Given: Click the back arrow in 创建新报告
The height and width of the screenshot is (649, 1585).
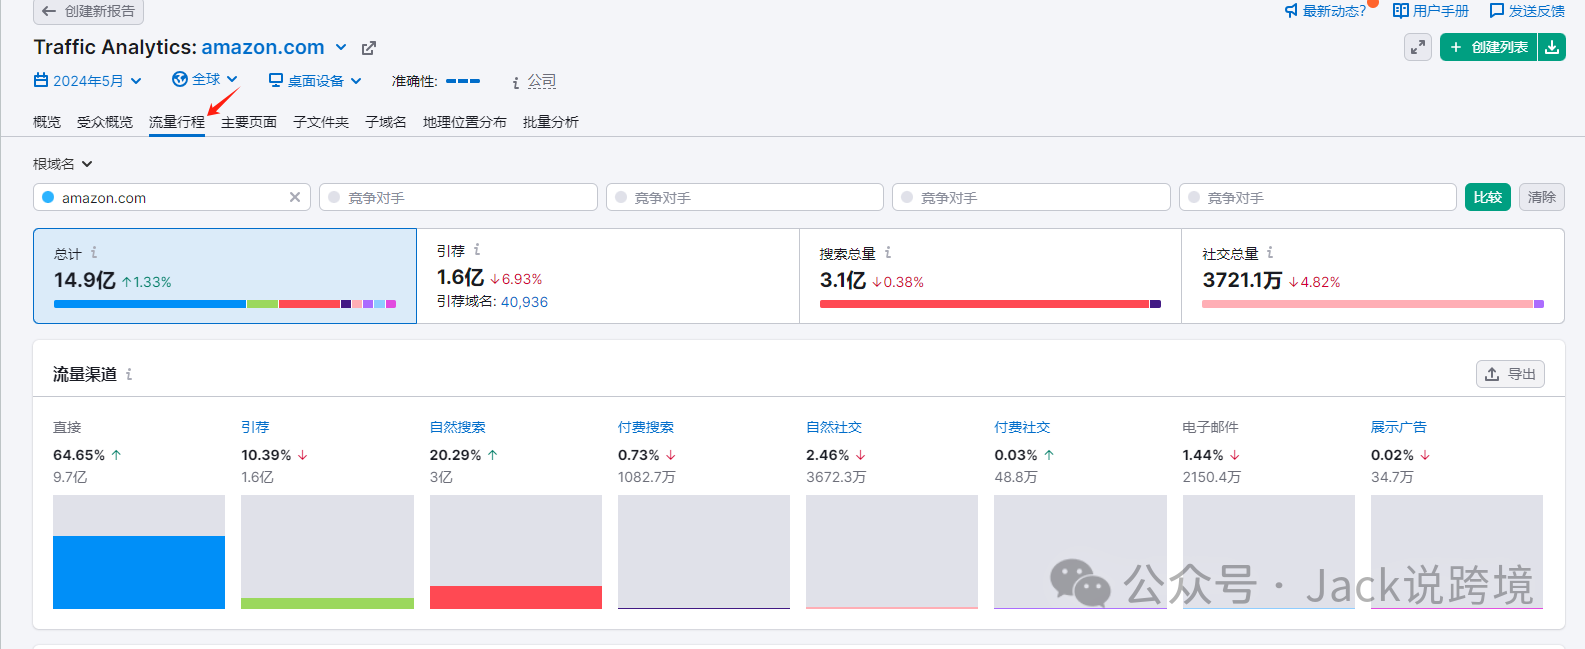Looking at the screenshot, I should click(49, 11).
